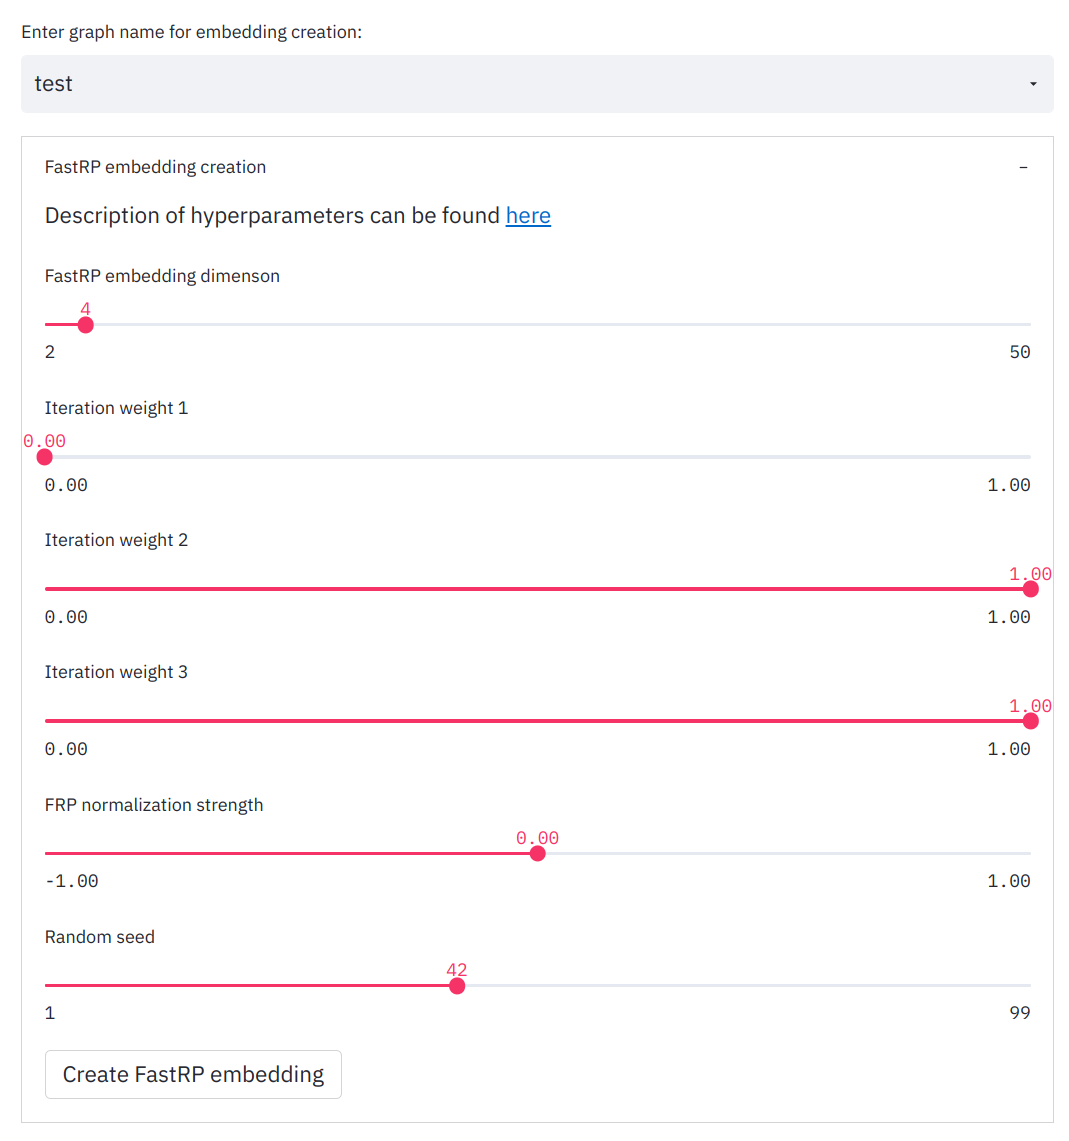Screen dimensions: 1069x1141
Task: Click the middle of embedding dimension slider track
Action: click(x=538, y=325)
